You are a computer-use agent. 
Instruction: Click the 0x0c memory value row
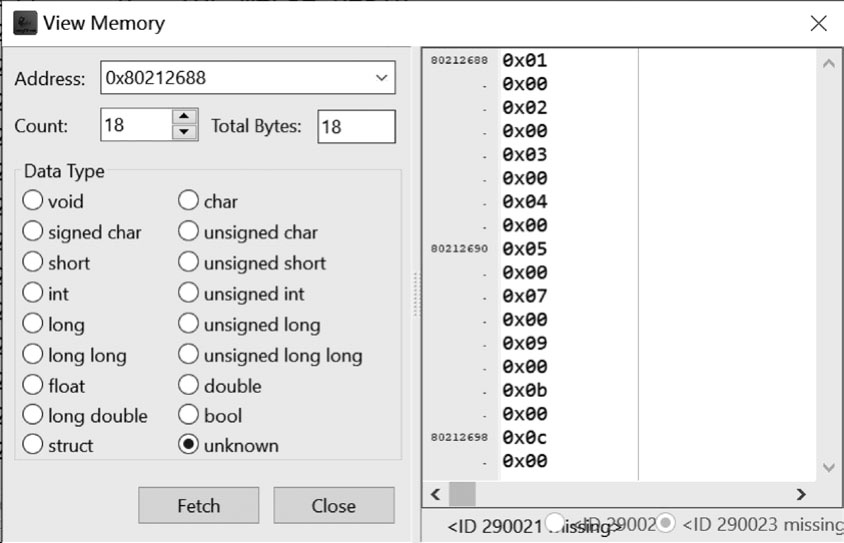point(525,438)
